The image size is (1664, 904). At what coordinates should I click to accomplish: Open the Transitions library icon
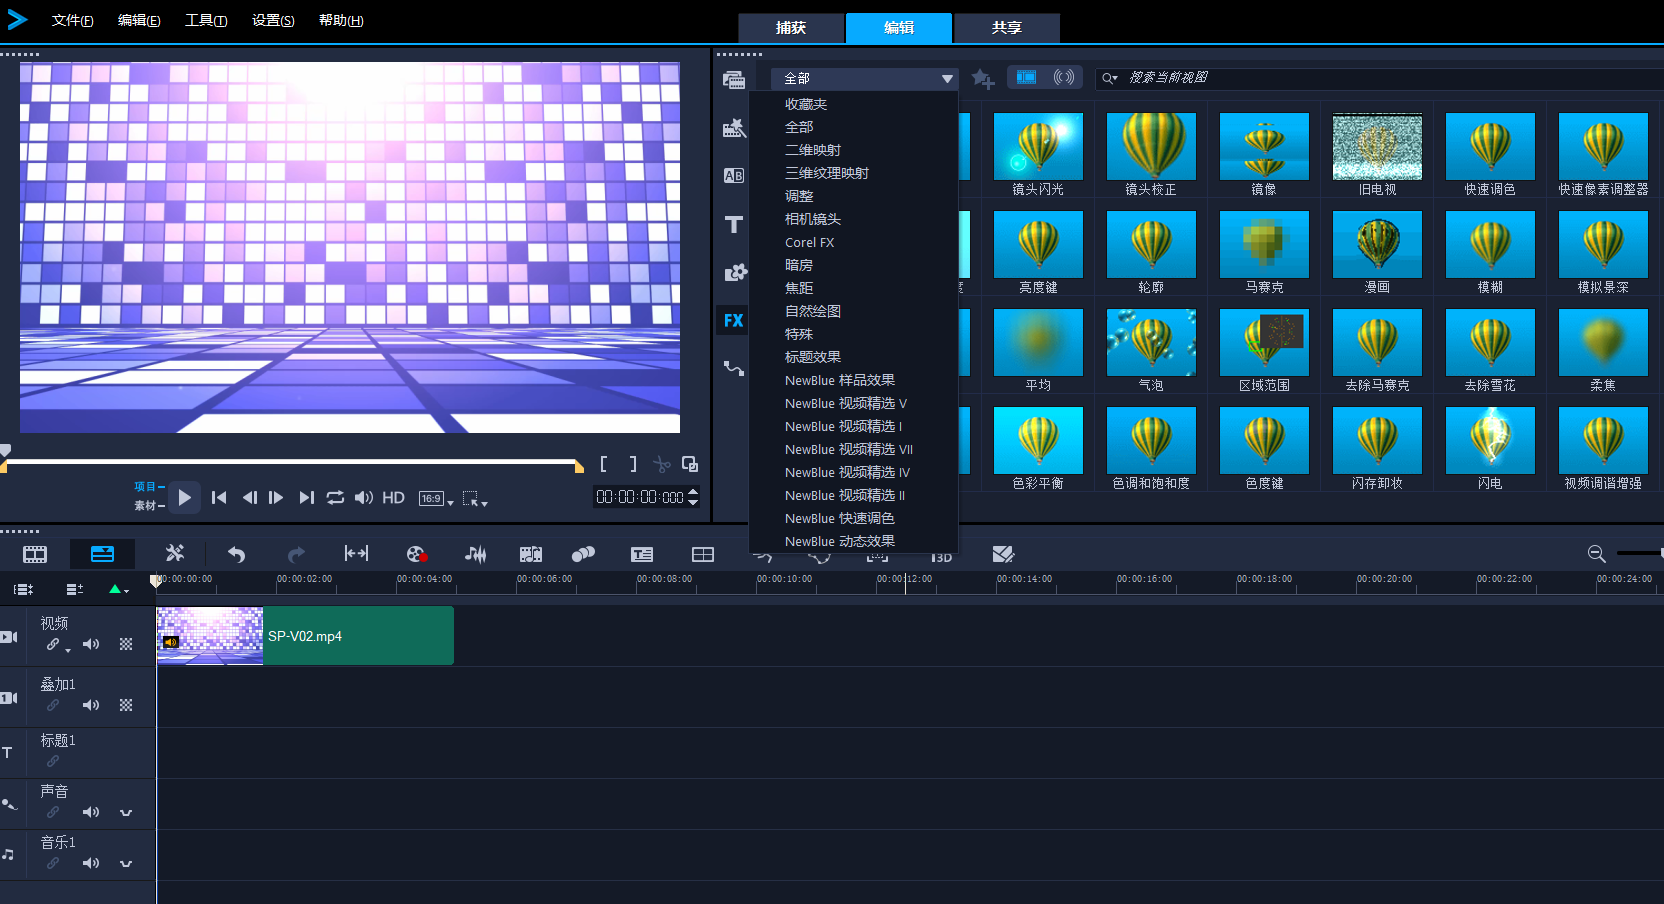click(734, 128)
